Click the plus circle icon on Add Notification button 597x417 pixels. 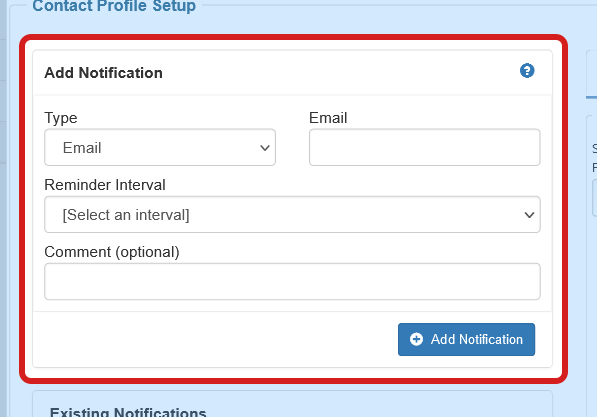click(416, 339)
